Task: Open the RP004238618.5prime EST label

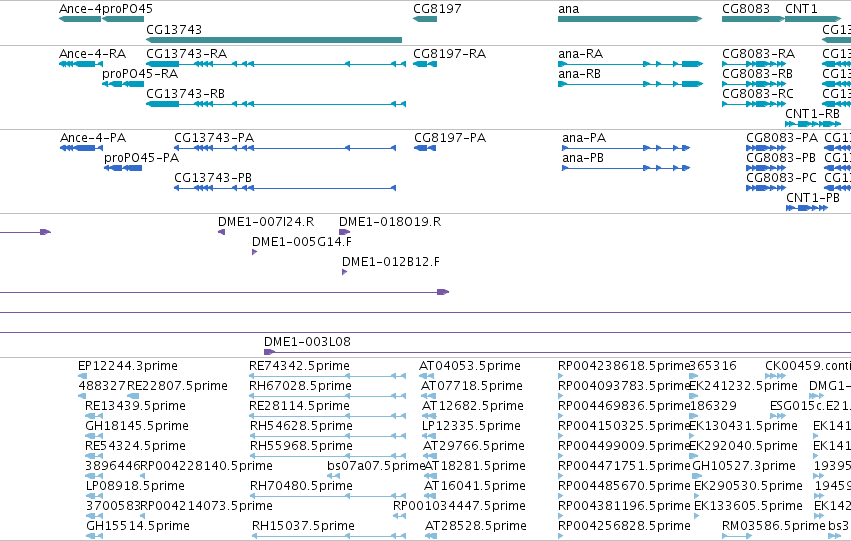Action: pos(624,366)
